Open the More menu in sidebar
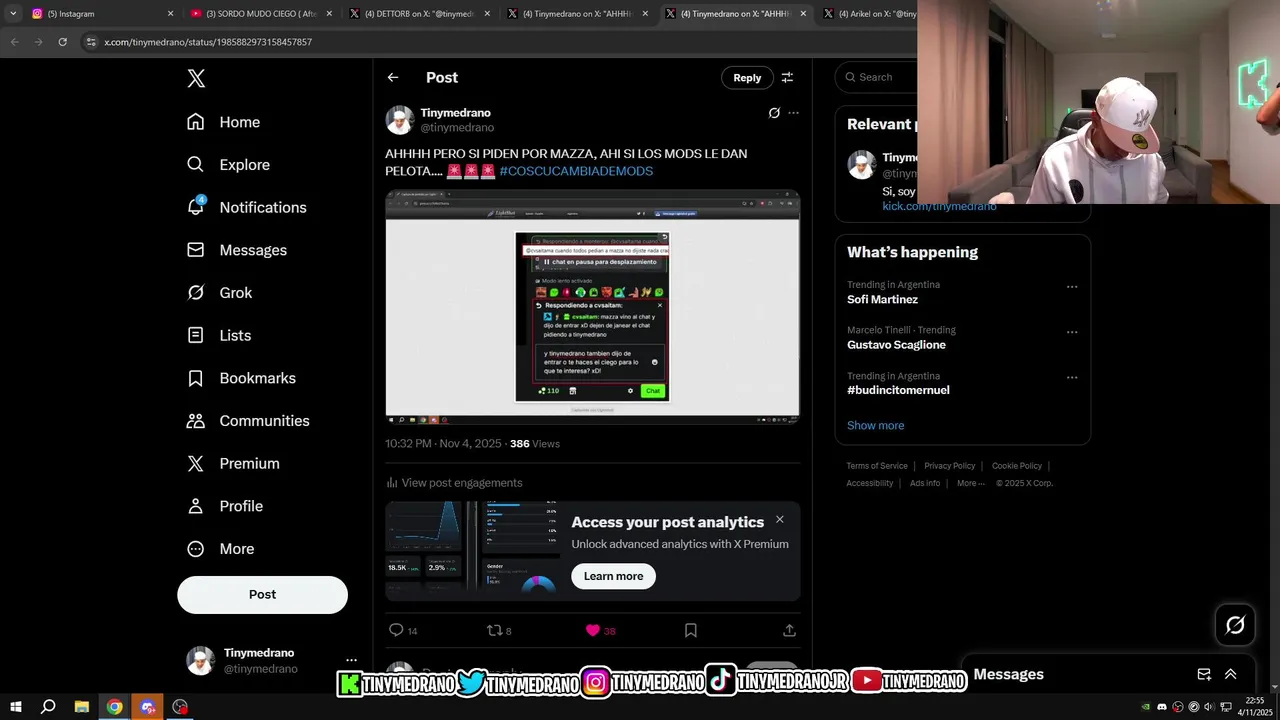The image size is (1280, 720). (220, 549)
